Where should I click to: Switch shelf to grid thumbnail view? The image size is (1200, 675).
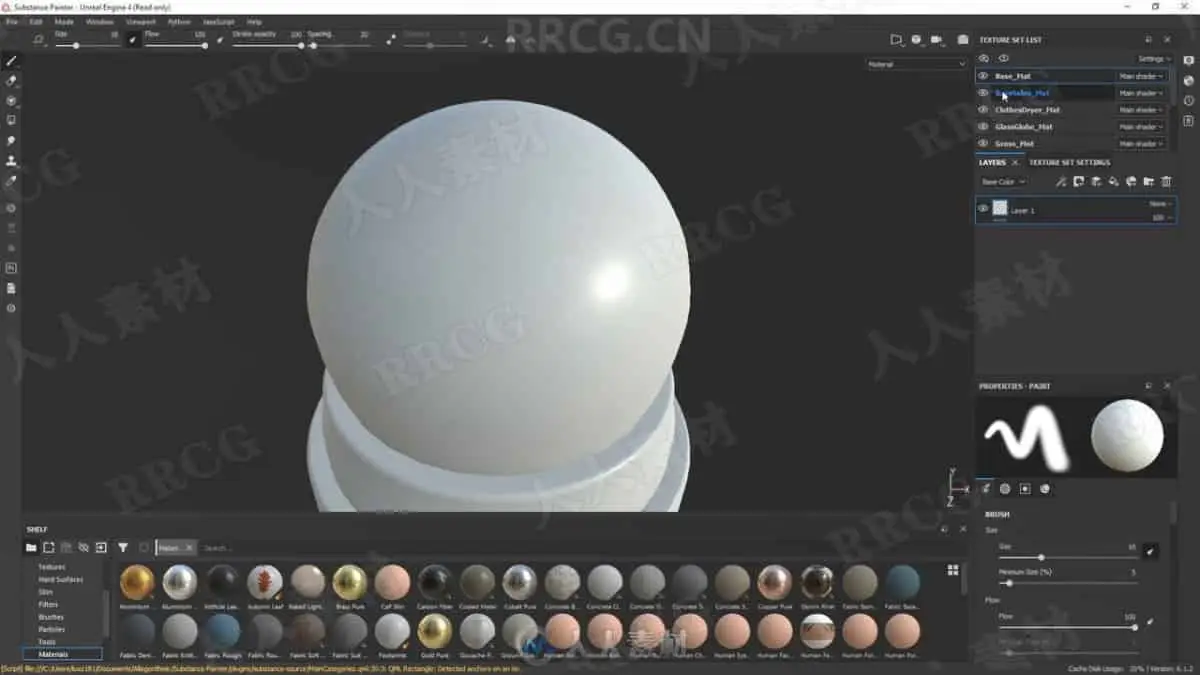pos(953,570)
